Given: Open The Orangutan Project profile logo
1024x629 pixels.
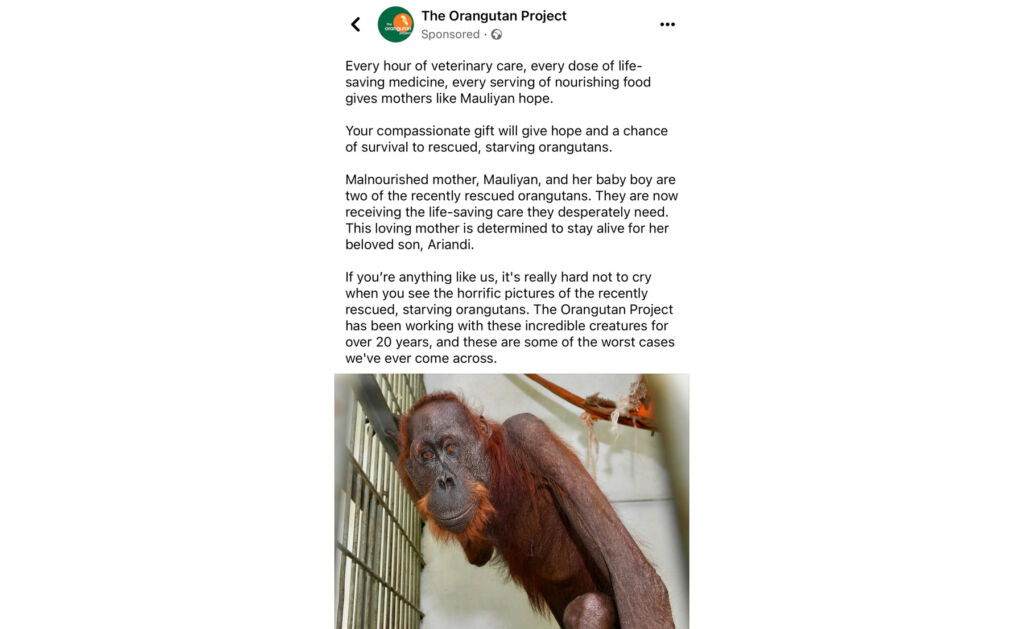Looking at the screenshot, I should click(396, 25).
